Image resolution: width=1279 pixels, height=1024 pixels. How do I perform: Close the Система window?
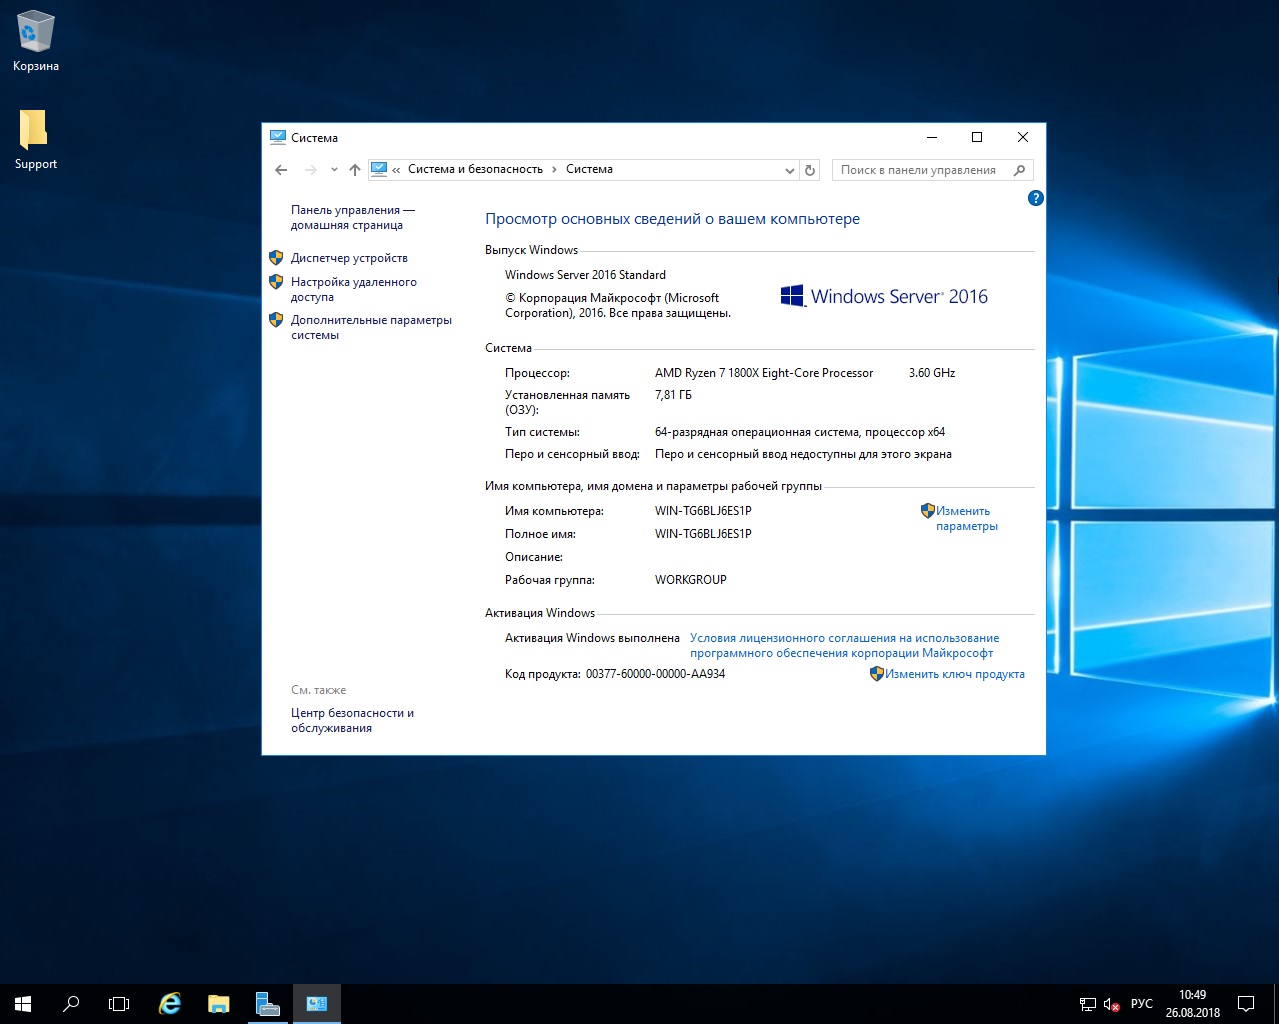[1023, 137]
